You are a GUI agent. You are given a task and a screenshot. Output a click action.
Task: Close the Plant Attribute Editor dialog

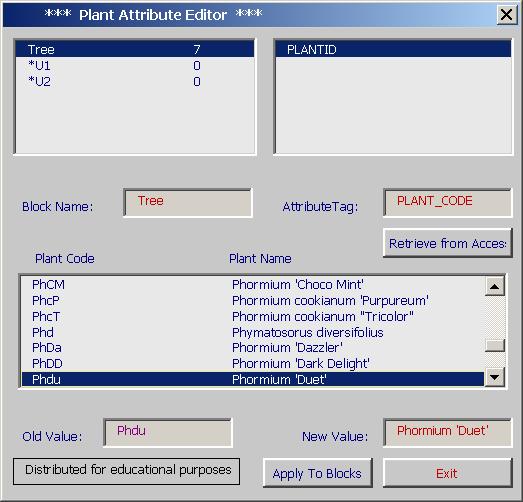[x=507, y=15]
